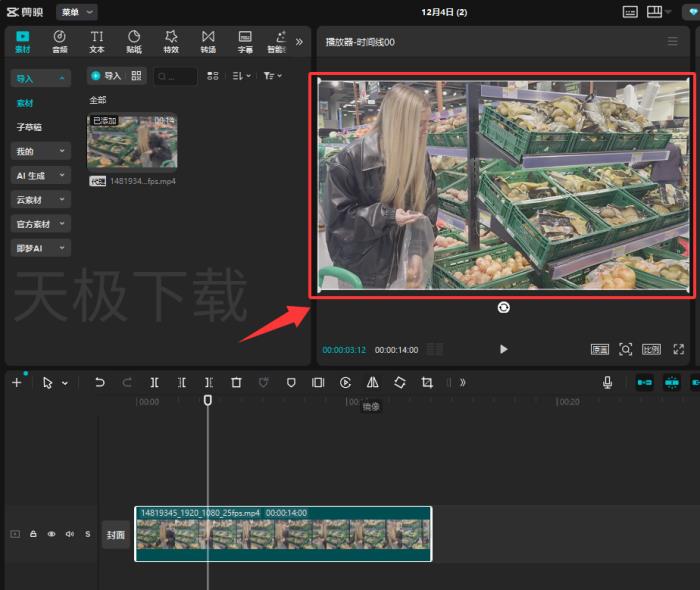The image size is (700, 590).
Task: Click the timeline playhead marker handle
Action: click(208, 400)
